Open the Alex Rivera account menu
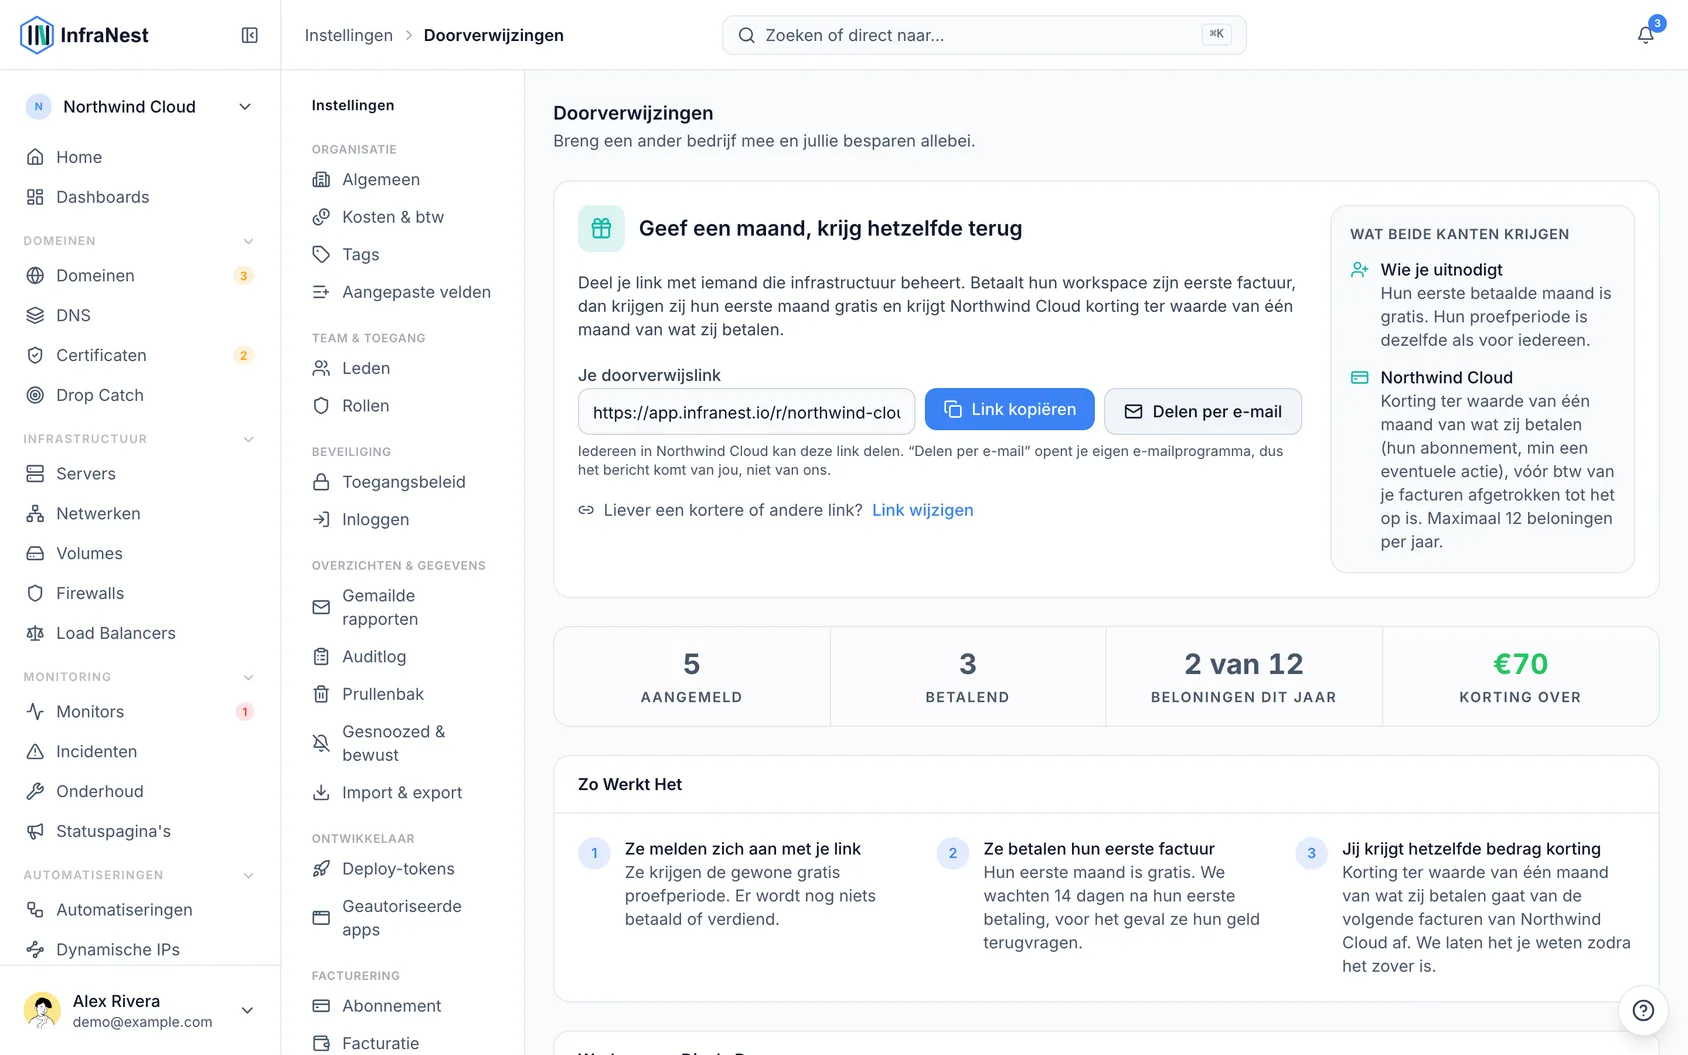Screen dimensions: 1688x1055 point(140,1010)
